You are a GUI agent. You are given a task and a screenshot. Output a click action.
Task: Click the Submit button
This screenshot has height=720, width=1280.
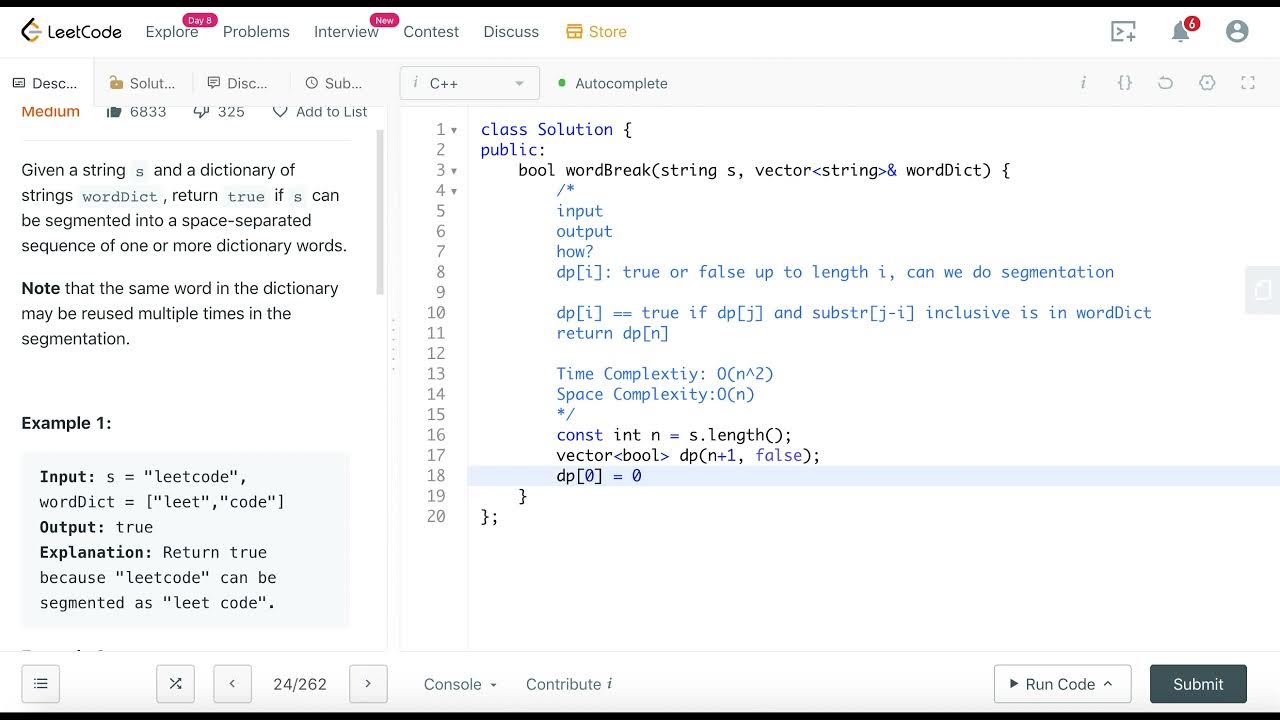click(x=1198, y=684)
